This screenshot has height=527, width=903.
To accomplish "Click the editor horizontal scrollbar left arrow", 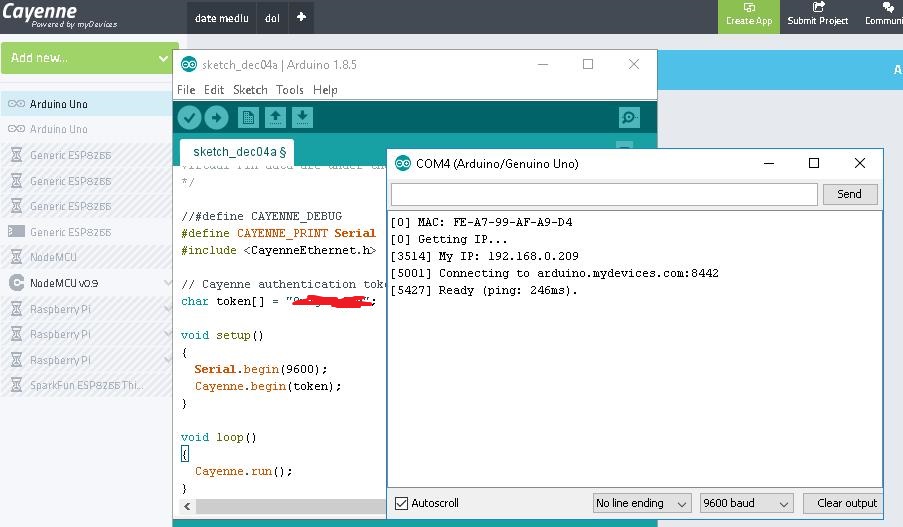I will [187, 506].
